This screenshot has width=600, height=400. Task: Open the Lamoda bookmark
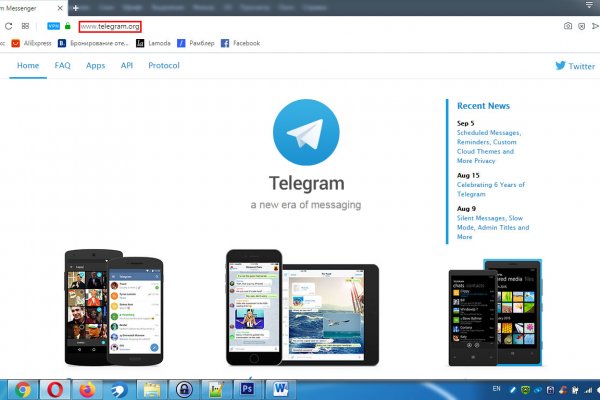(x=153, y=43)
